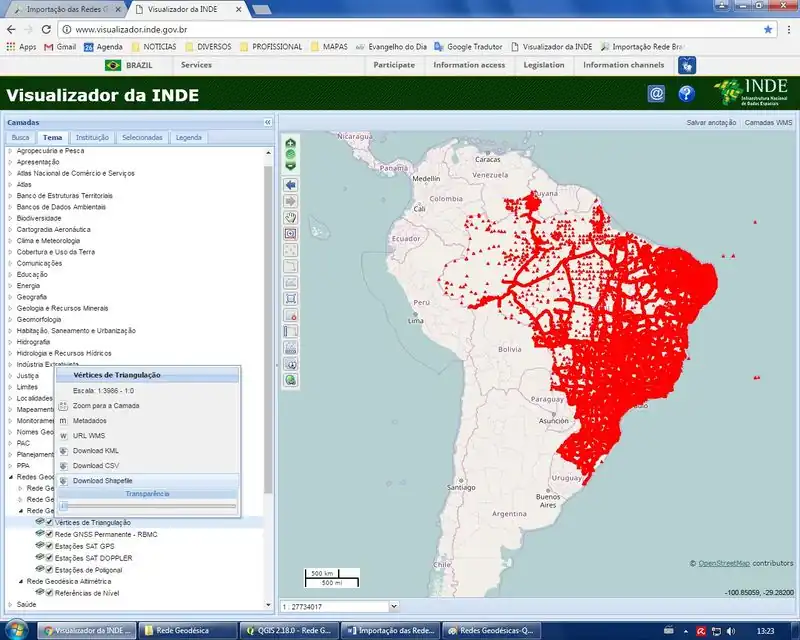
Task: Toggle the Estações SAT GPS checkbox
Action: 48,546
